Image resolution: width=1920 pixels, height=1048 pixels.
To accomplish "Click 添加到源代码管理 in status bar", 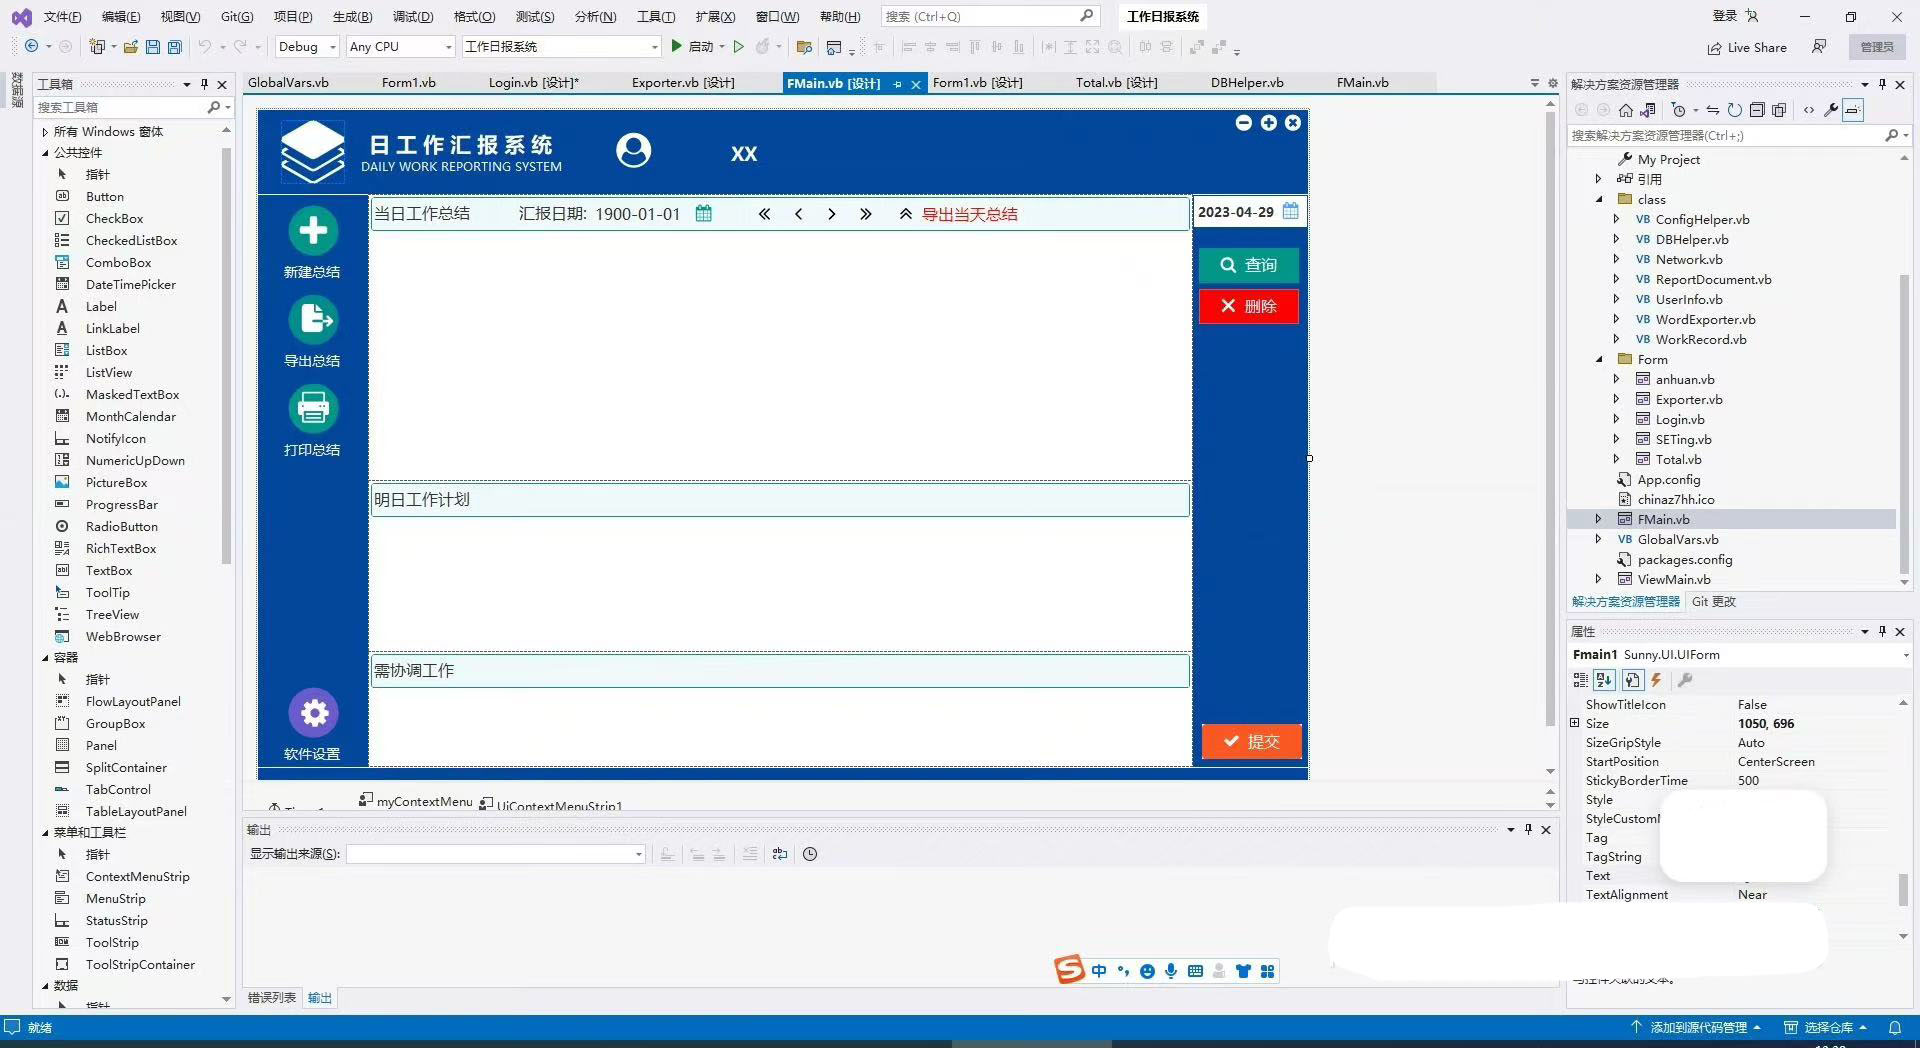I will [1696, 1027].
